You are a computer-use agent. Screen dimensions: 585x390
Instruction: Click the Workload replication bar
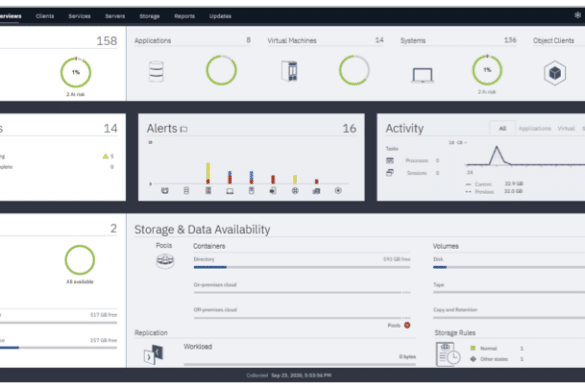(300, 364)
